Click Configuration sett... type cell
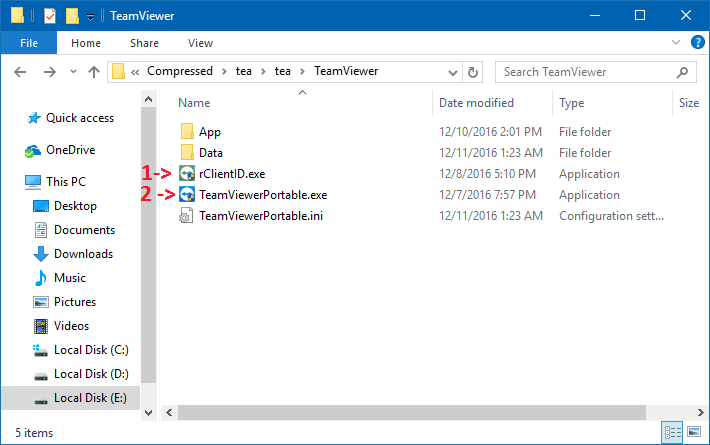710x445 pixels. (x=611, y=216)
